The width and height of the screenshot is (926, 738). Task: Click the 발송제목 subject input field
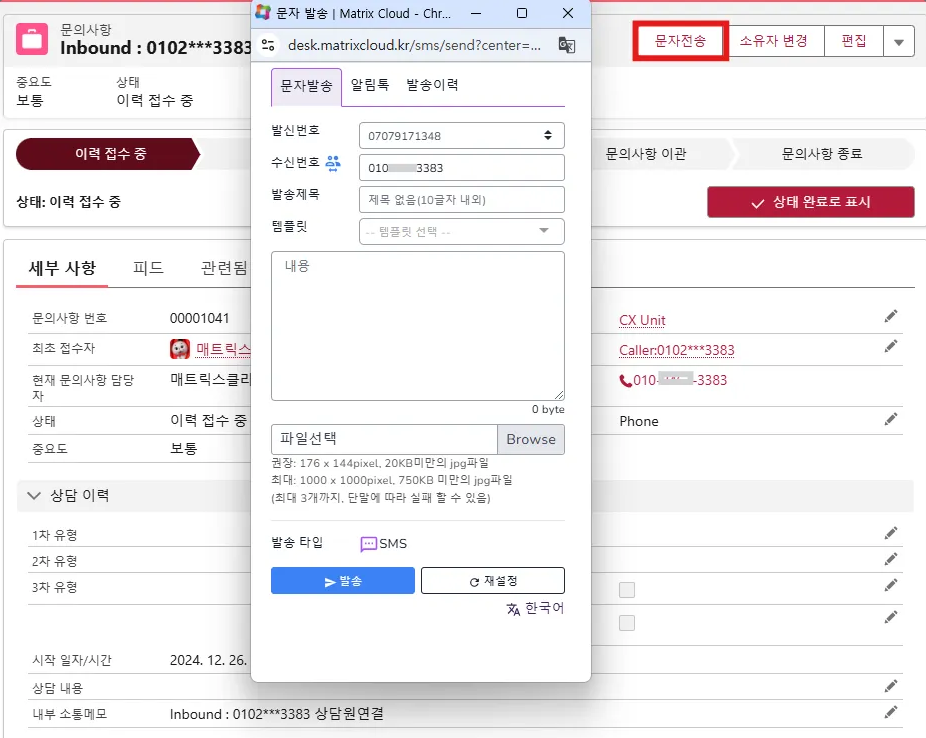tap(461, 200)
